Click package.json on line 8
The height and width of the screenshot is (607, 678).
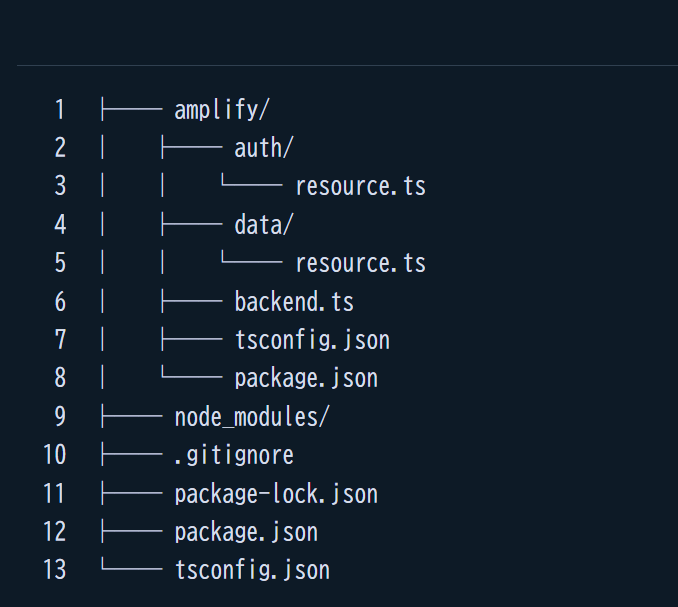pos(306,378)
